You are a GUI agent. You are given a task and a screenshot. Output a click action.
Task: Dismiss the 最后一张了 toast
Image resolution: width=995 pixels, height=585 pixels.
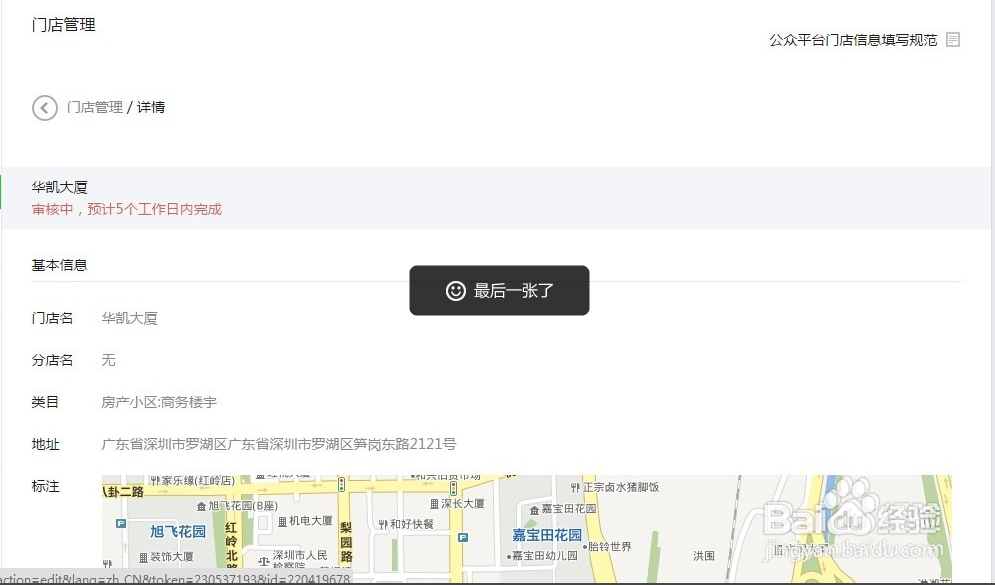[499, 290]
